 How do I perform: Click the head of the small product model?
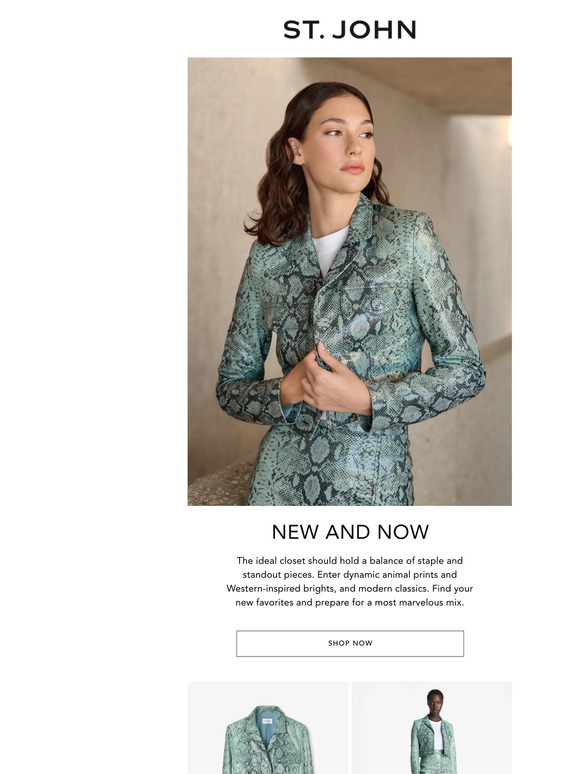click(435, 698)
